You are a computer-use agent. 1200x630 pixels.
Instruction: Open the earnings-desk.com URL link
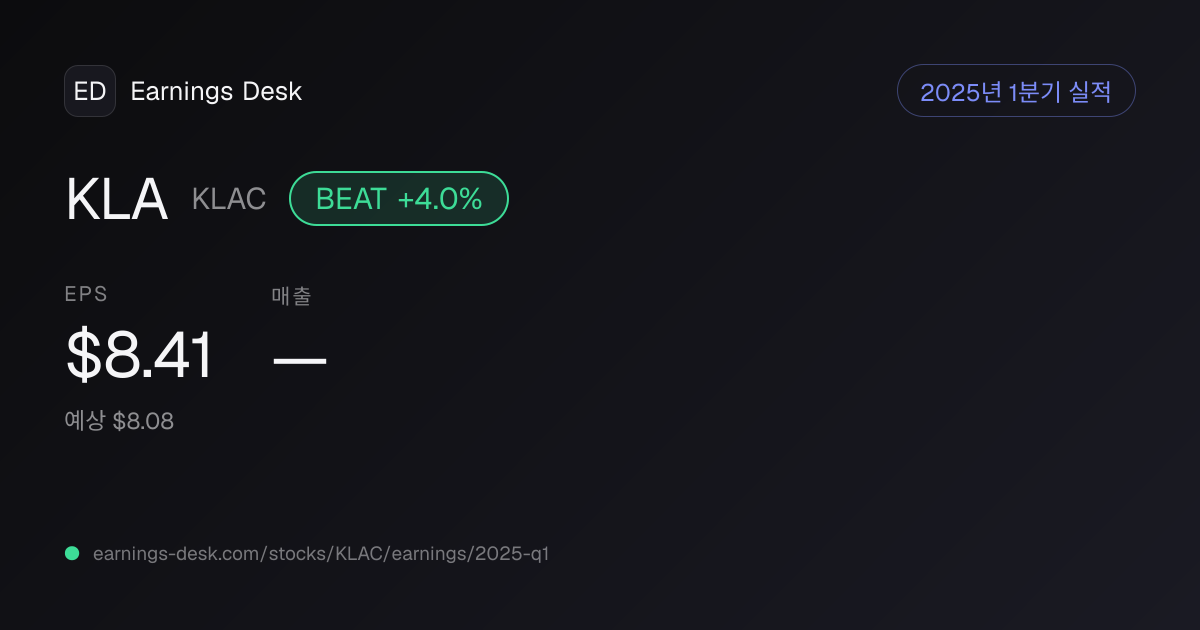[321, 553]
